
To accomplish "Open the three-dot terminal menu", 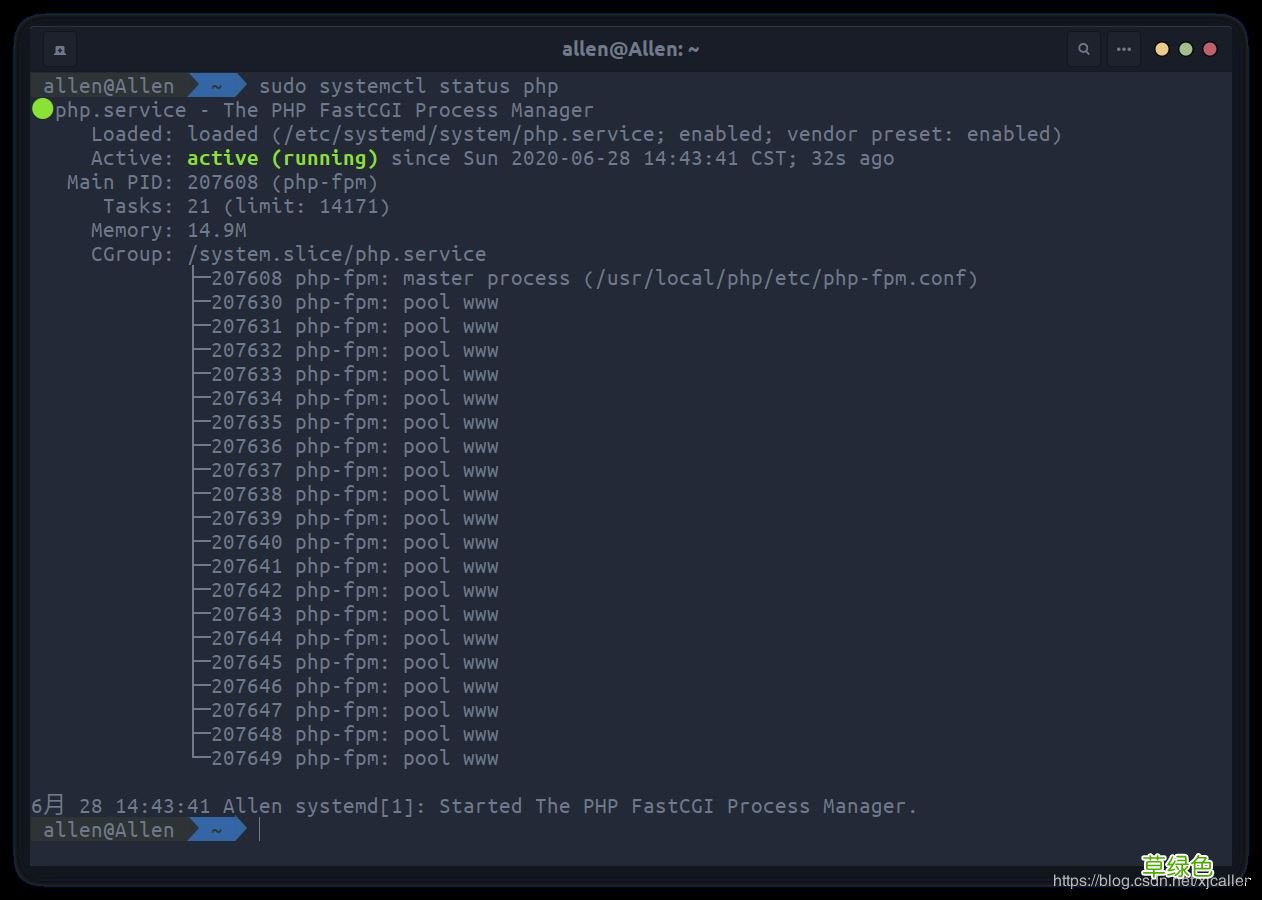I will pyautogui.click(x=1123, y=48).
